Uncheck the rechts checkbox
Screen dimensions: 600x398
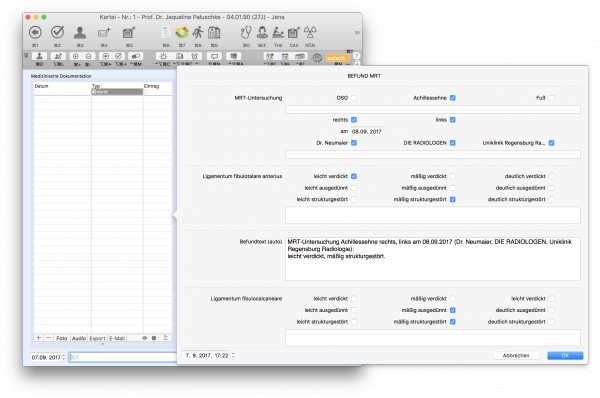[354, 120]
